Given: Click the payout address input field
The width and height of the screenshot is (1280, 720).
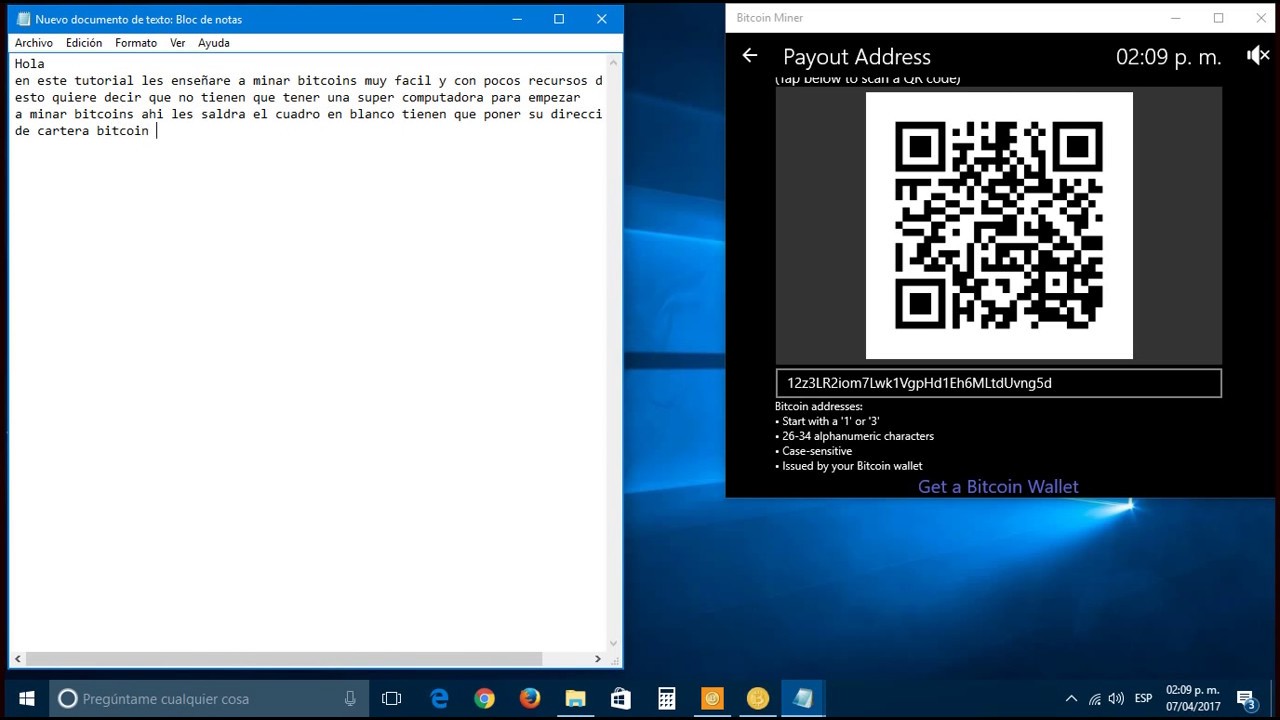Looking at the screenshot, I should [998, 383].
